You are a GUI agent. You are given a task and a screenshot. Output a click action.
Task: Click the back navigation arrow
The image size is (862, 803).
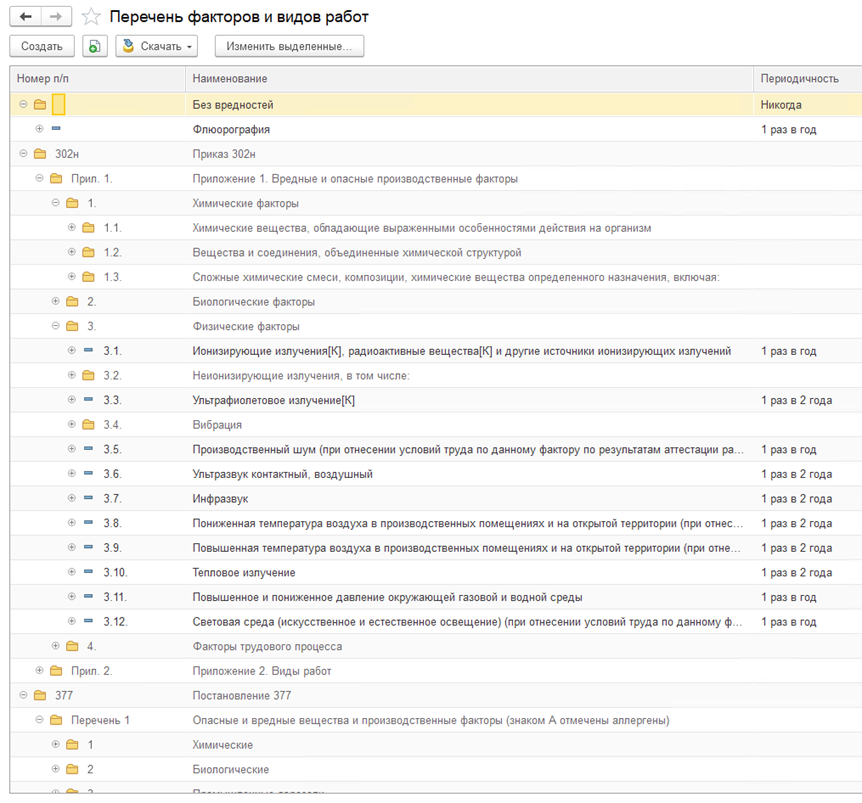25,16
